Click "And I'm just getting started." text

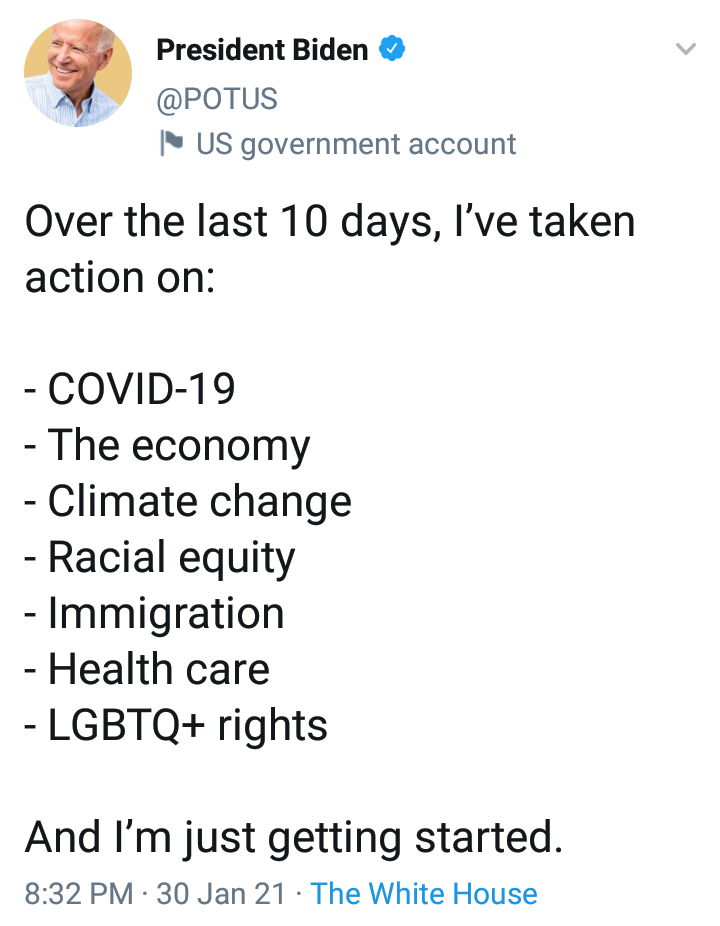point(294,839)
